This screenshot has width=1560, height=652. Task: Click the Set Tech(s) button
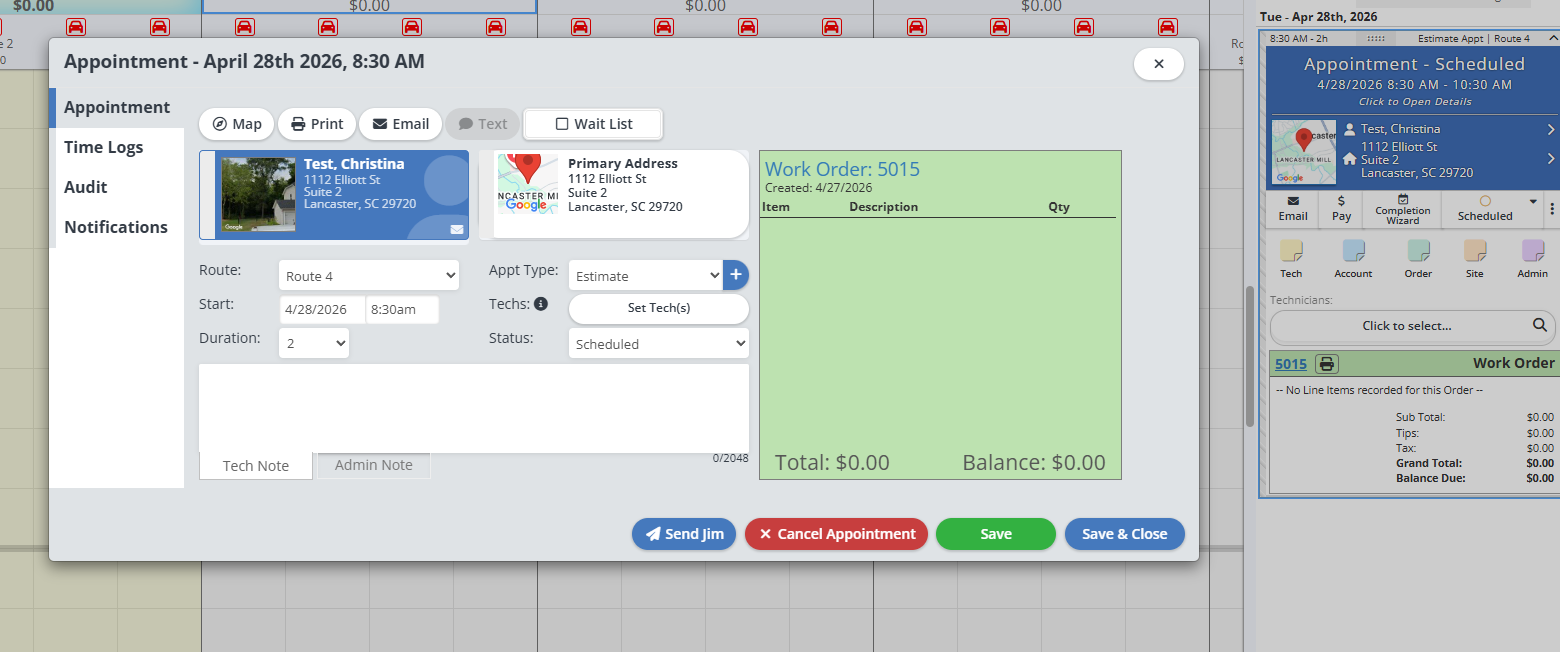(658, 308)
